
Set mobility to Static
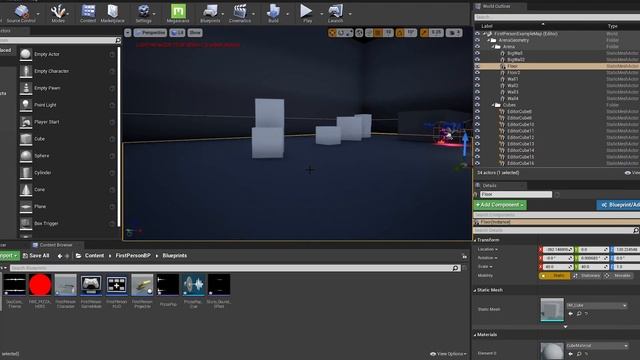pyautogui.click(x=555, y=276)
